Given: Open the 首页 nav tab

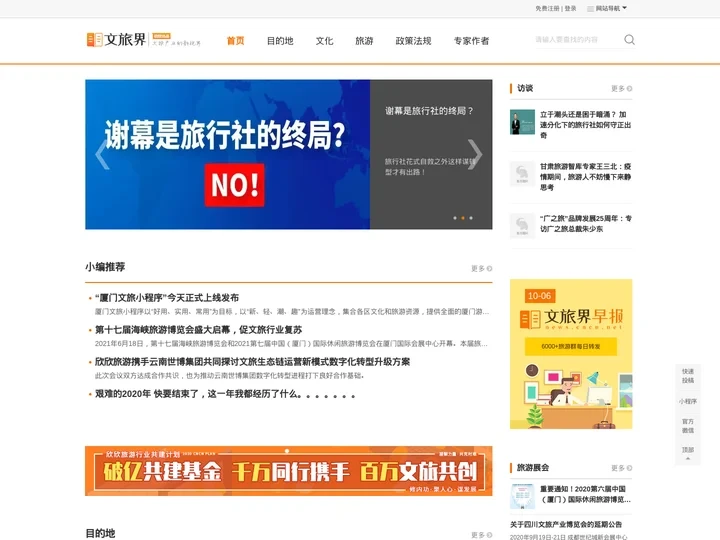Looking at the screenshot, I should (x=236, y=41).
